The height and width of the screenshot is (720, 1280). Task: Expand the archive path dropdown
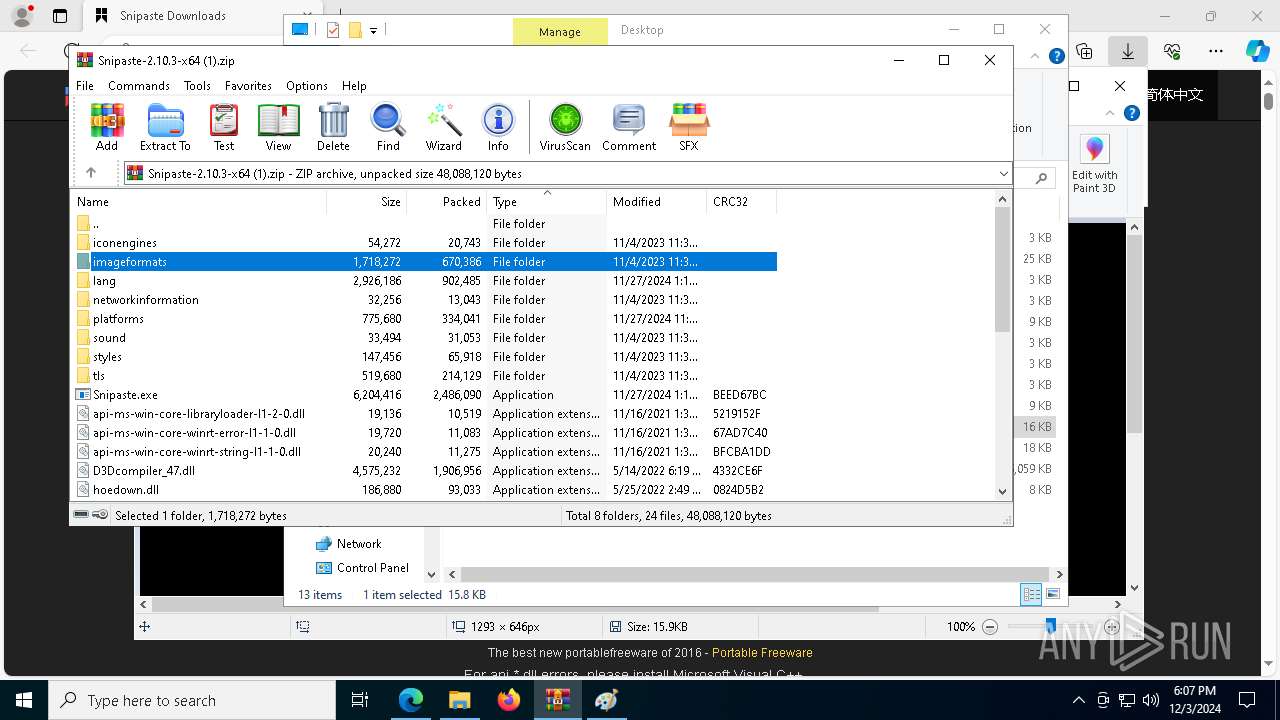(1003, 174)
